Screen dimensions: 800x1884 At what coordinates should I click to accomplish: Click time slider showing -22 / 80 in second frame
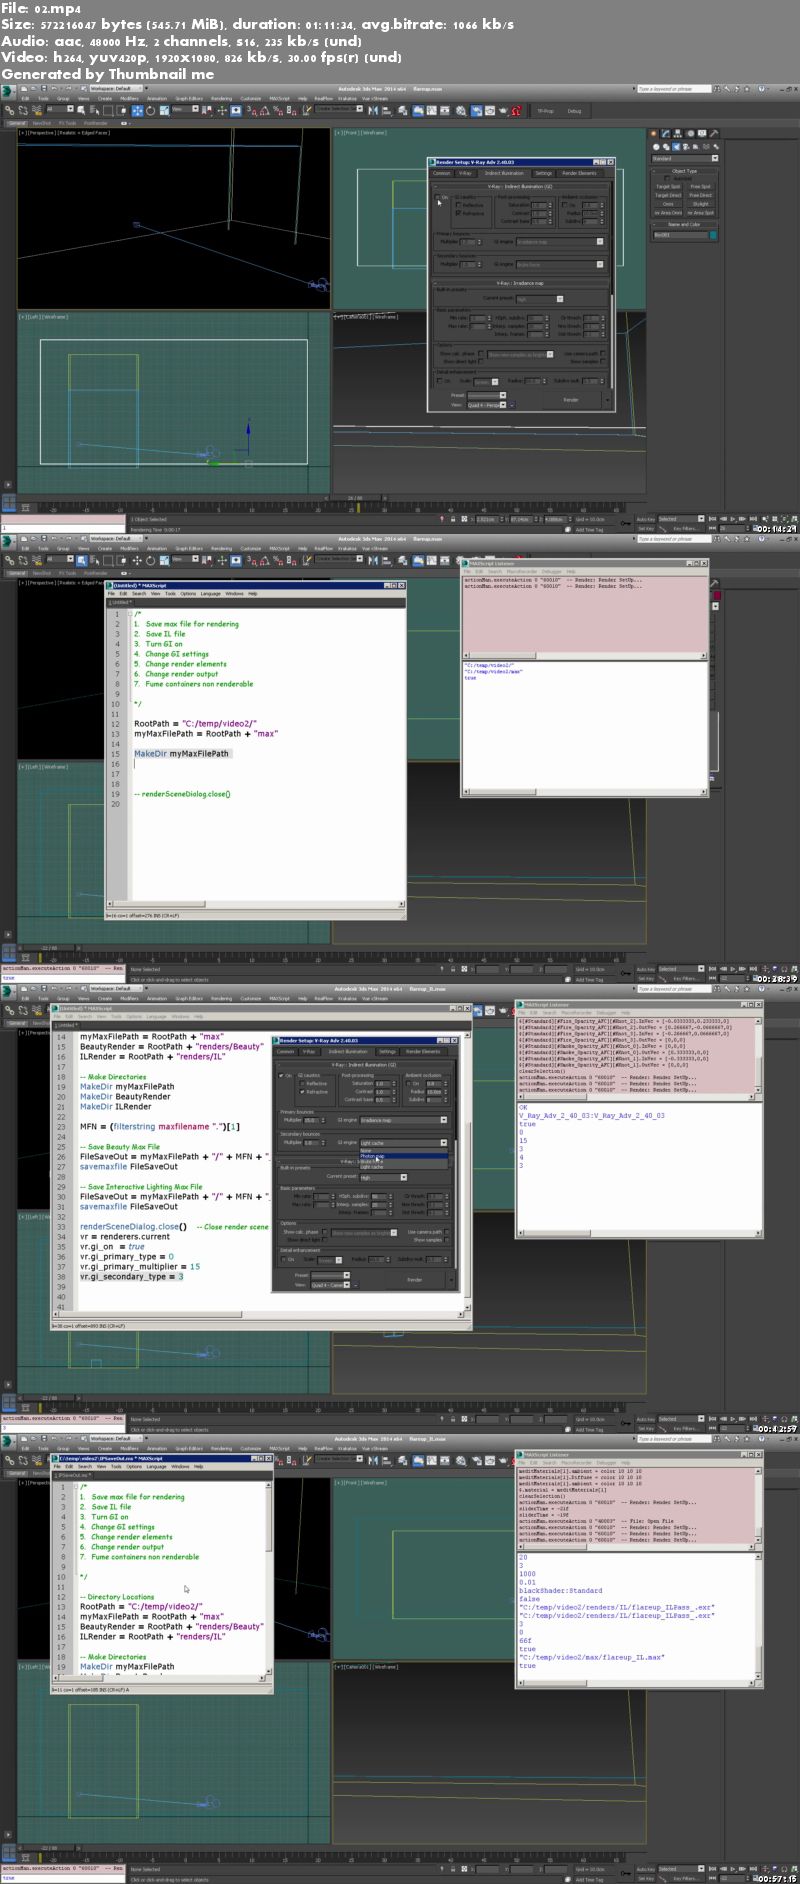coord(48,948)
